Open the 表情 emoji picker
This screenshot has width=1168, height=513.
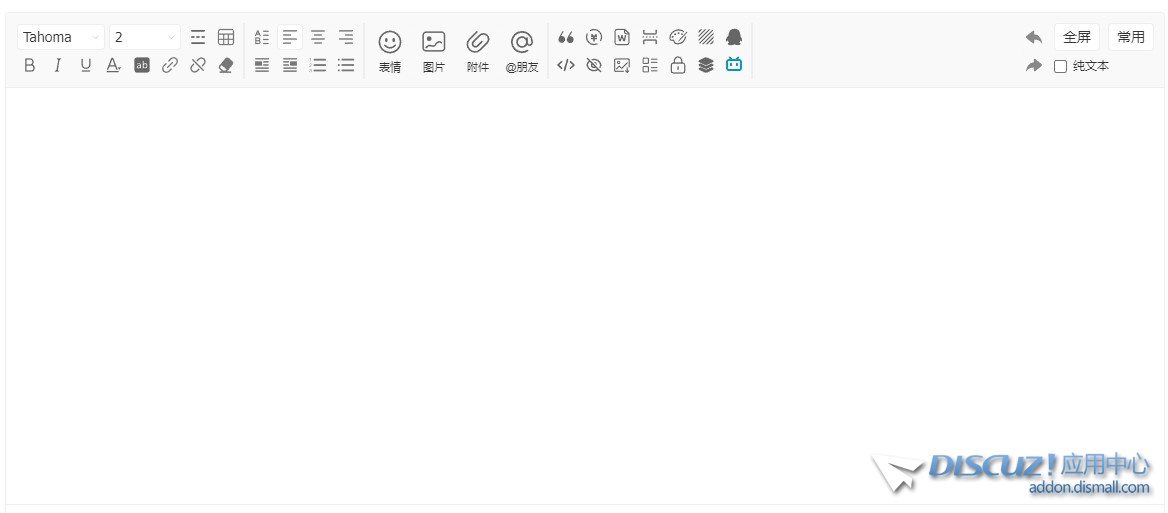coord(389,51)
